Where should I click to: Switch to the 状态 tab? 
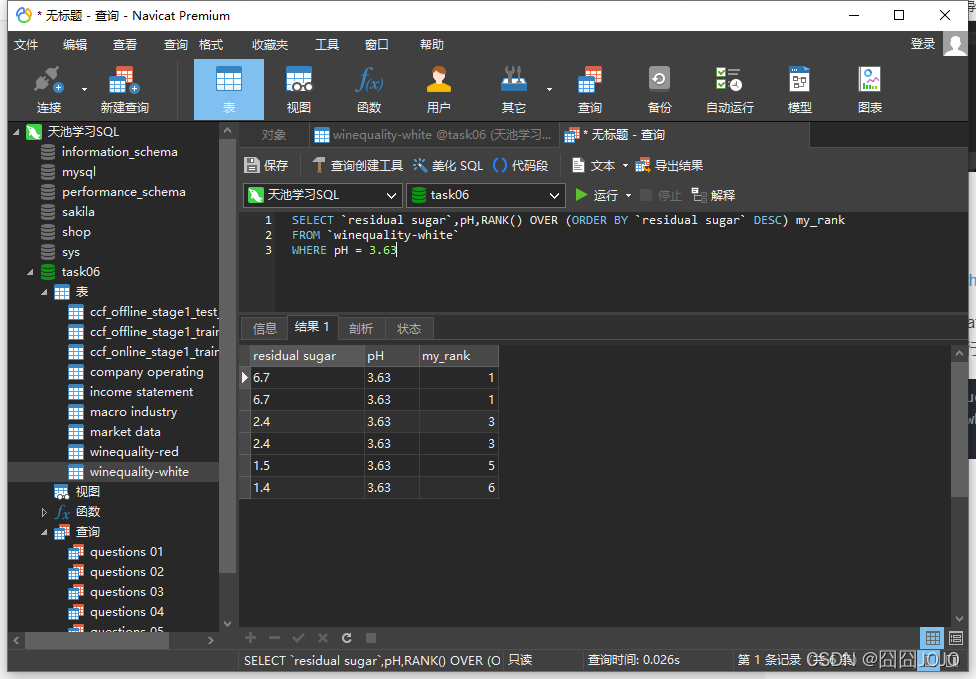[x=409, y=329]
